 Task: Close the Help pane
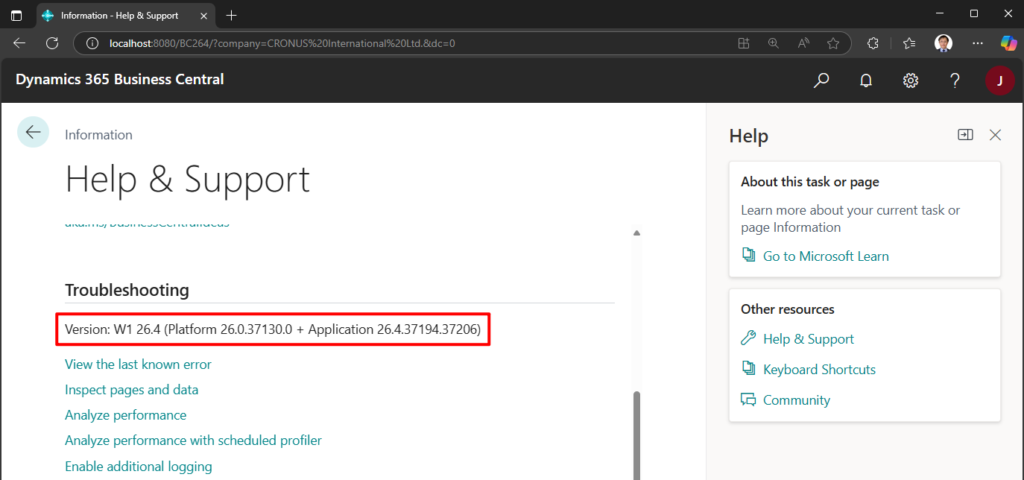click(x=995, y=135)
